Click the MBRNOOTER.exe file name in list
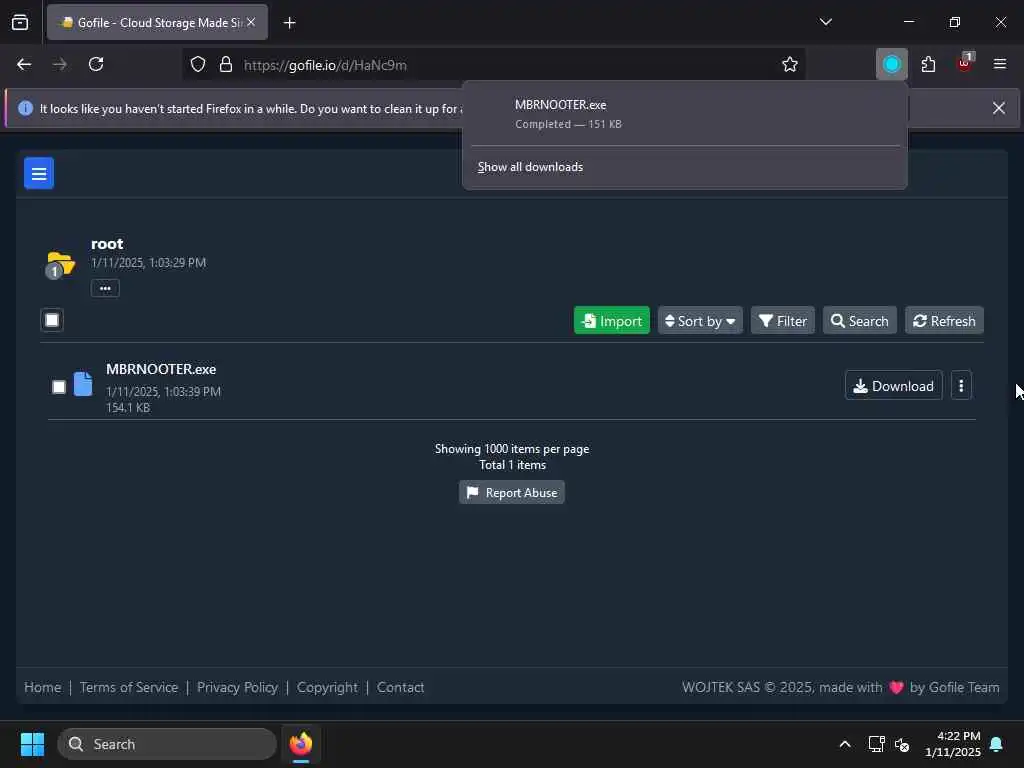The image size is (1024, 768). click(161, 369)
